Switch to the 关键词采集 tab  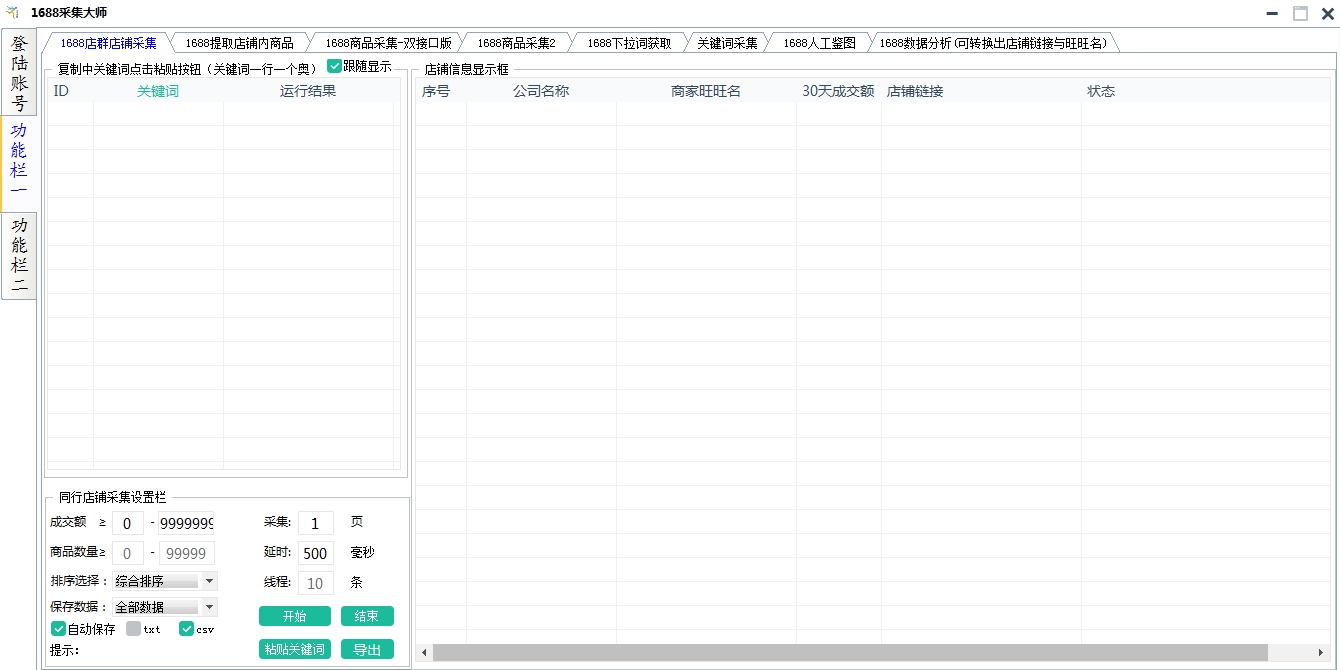[727, 43]
